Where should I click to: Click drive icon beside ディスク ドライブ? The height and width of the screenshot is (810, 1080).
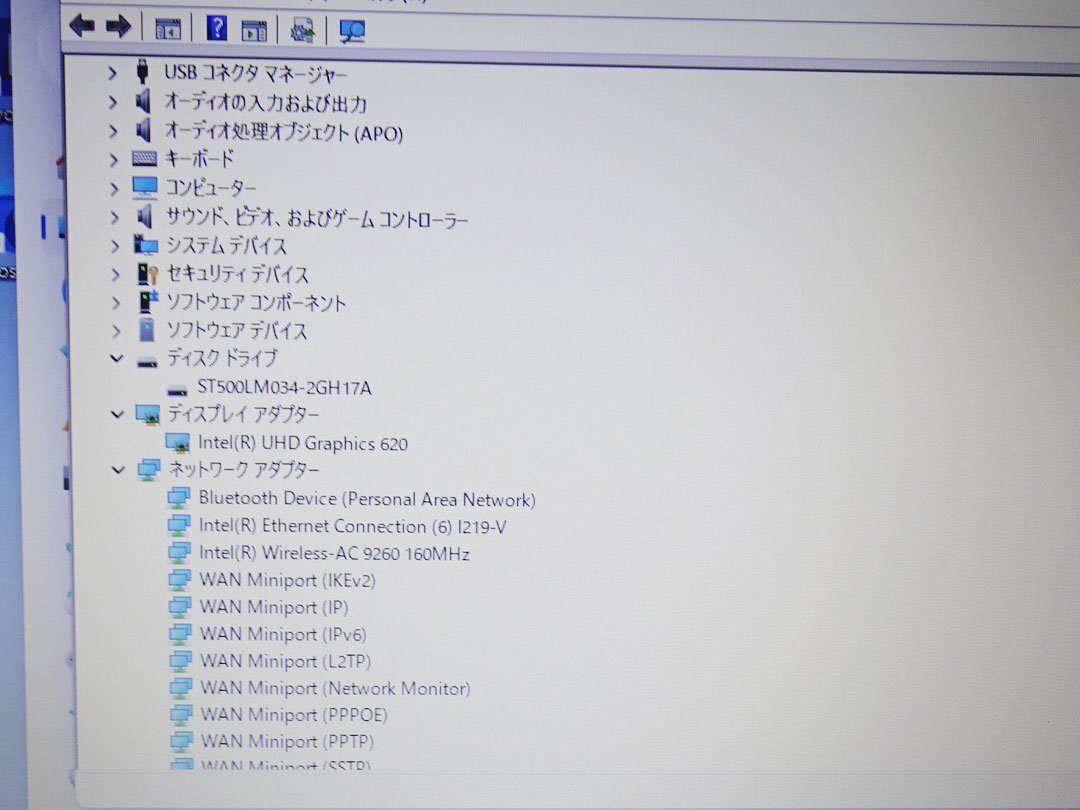[147, 362]
